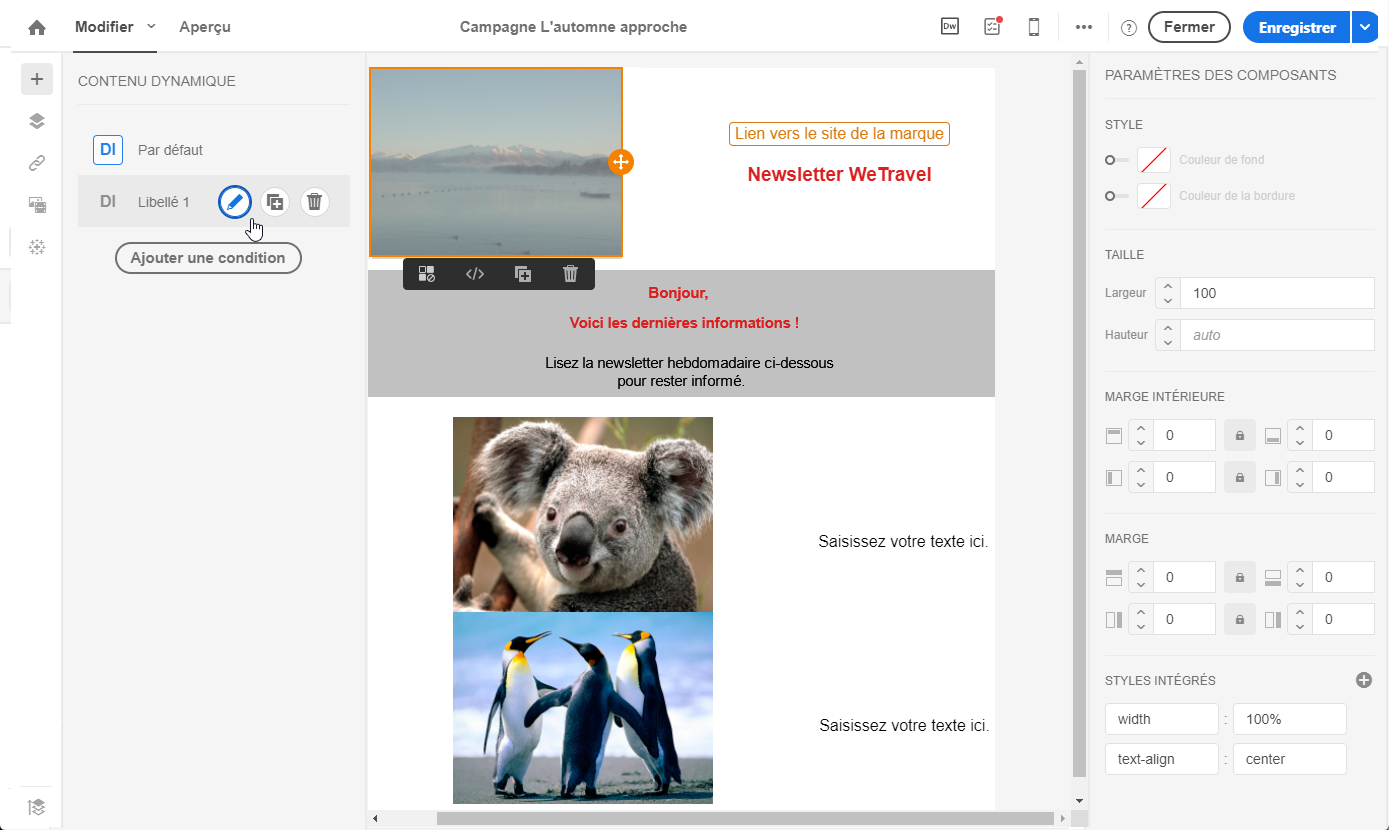
Task: Select the penguins image
Action: (x=583, y=708)
